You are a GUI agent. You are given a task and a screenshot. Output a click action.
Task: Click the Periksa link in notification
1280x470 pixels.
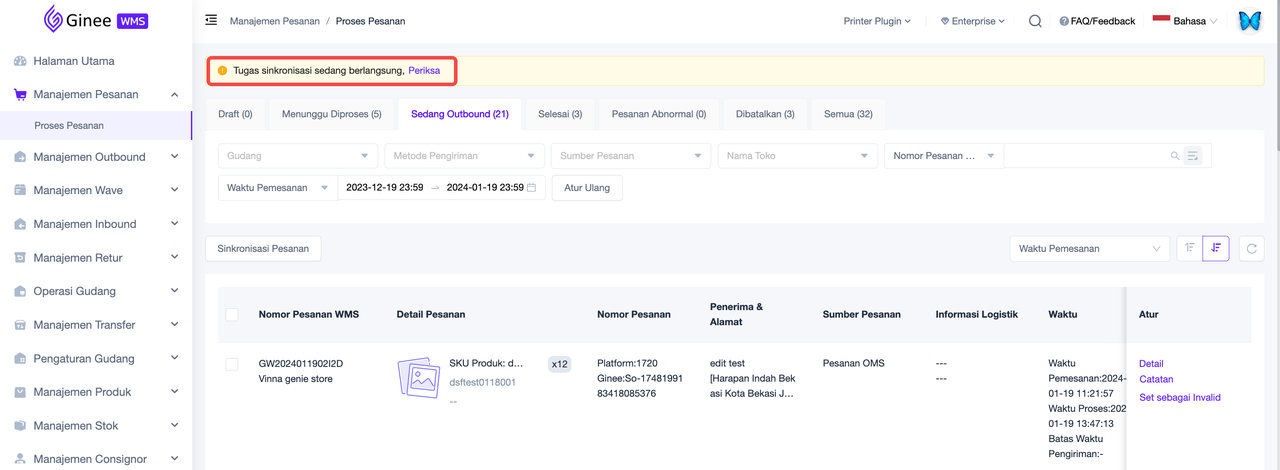tap(424, 71)
